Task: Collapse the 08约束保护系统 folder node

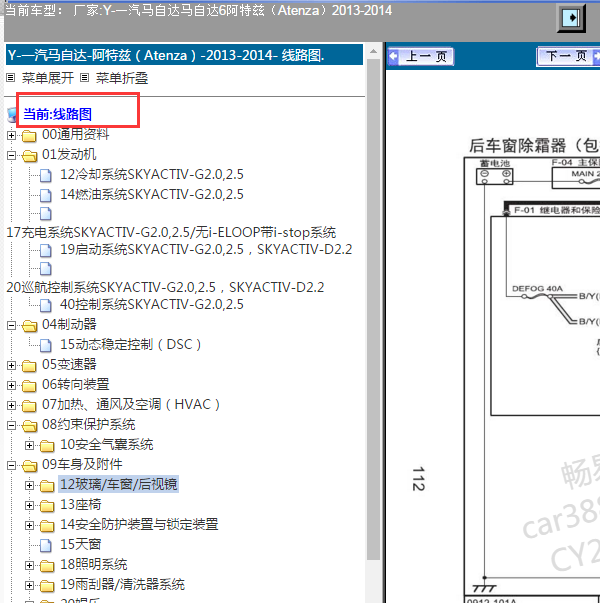Action: [12, 425]
